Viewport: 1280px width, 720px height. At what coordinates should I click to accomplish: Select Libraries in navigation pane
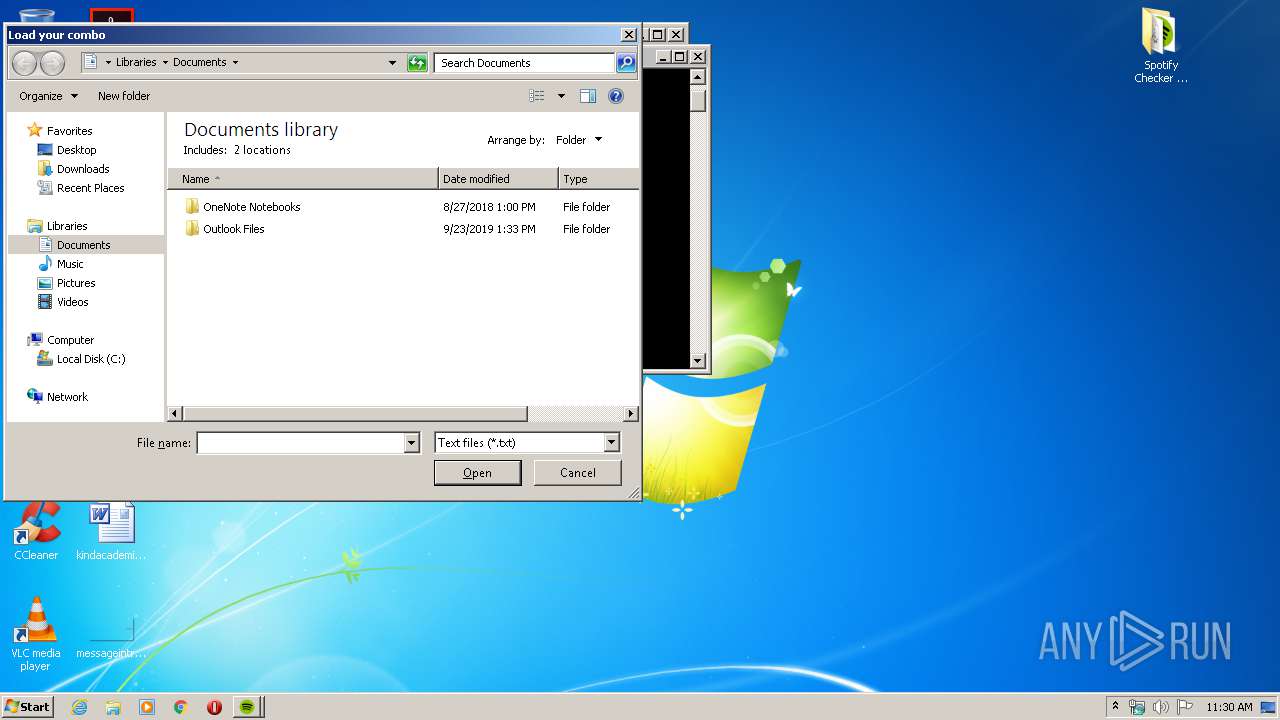coord(67,226)
